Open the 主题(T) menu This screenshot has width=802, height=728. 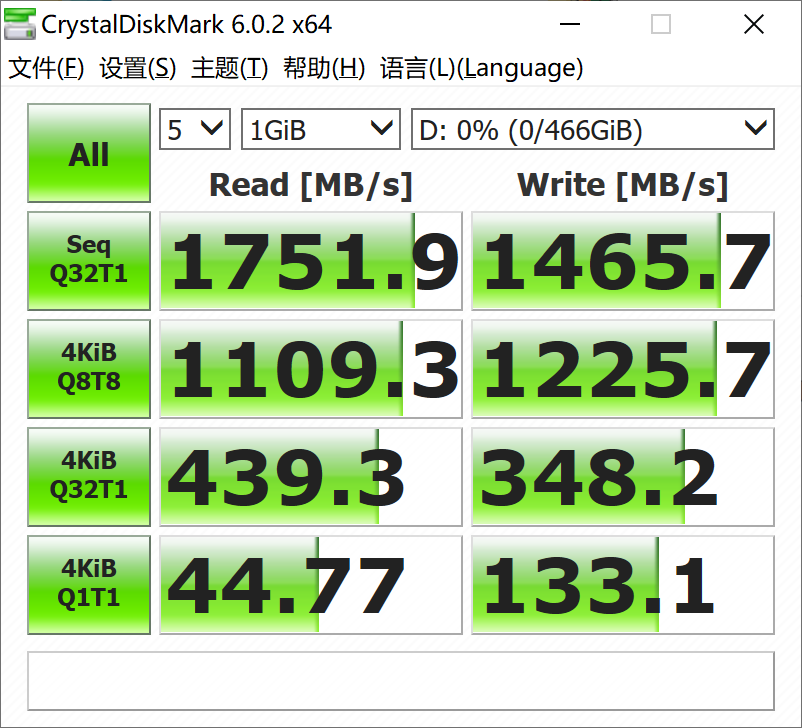coord(230,68)
